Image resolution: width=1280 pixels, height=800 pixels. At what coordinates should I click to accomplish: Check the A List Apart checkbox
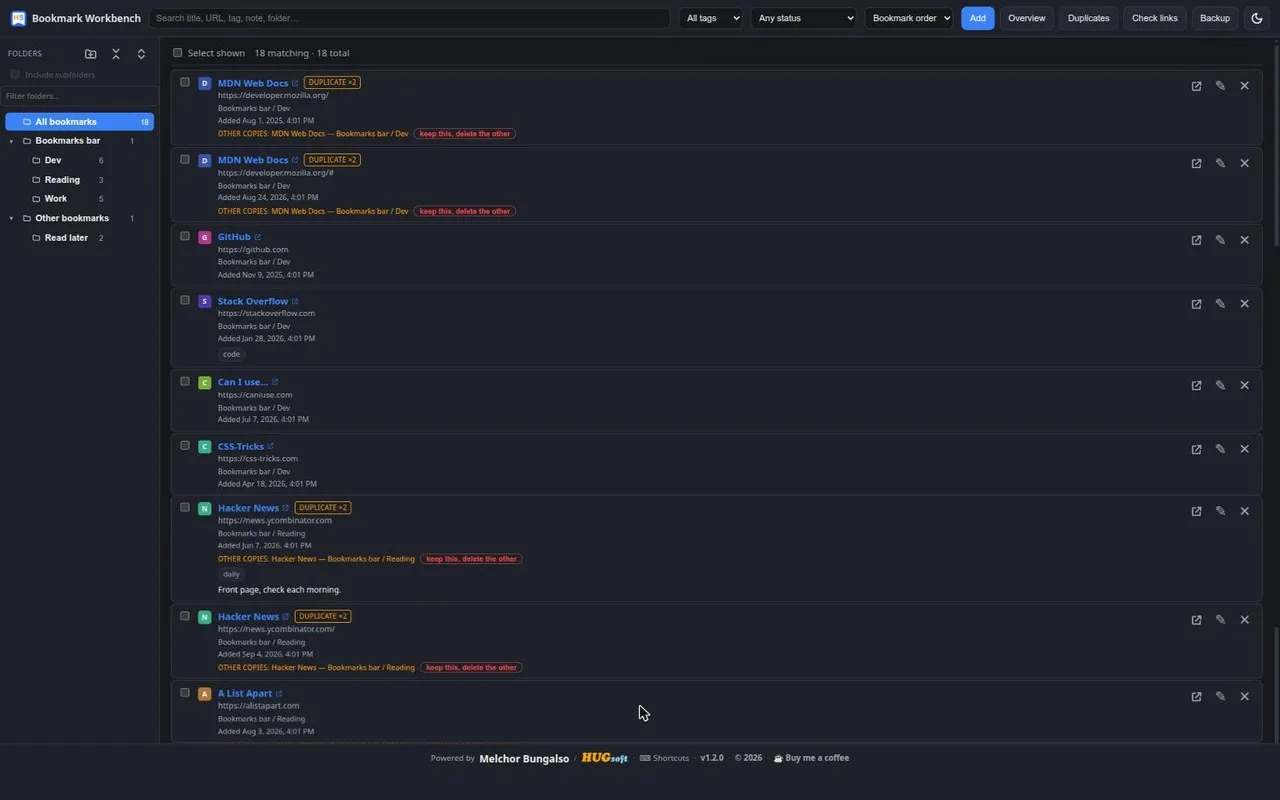(x=185, y=692)
